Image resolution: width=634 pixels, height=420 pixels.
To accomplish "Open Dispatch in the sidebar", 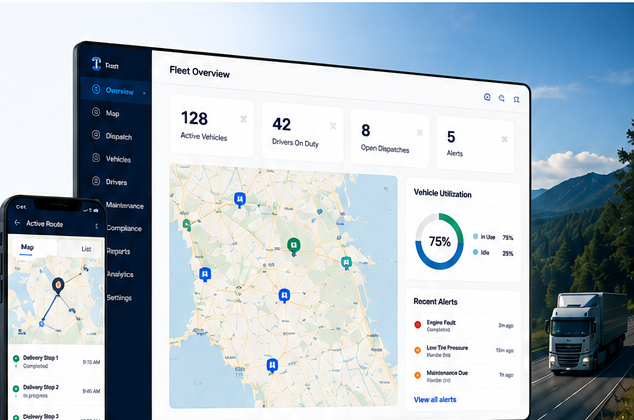I will tap(116, 136).
